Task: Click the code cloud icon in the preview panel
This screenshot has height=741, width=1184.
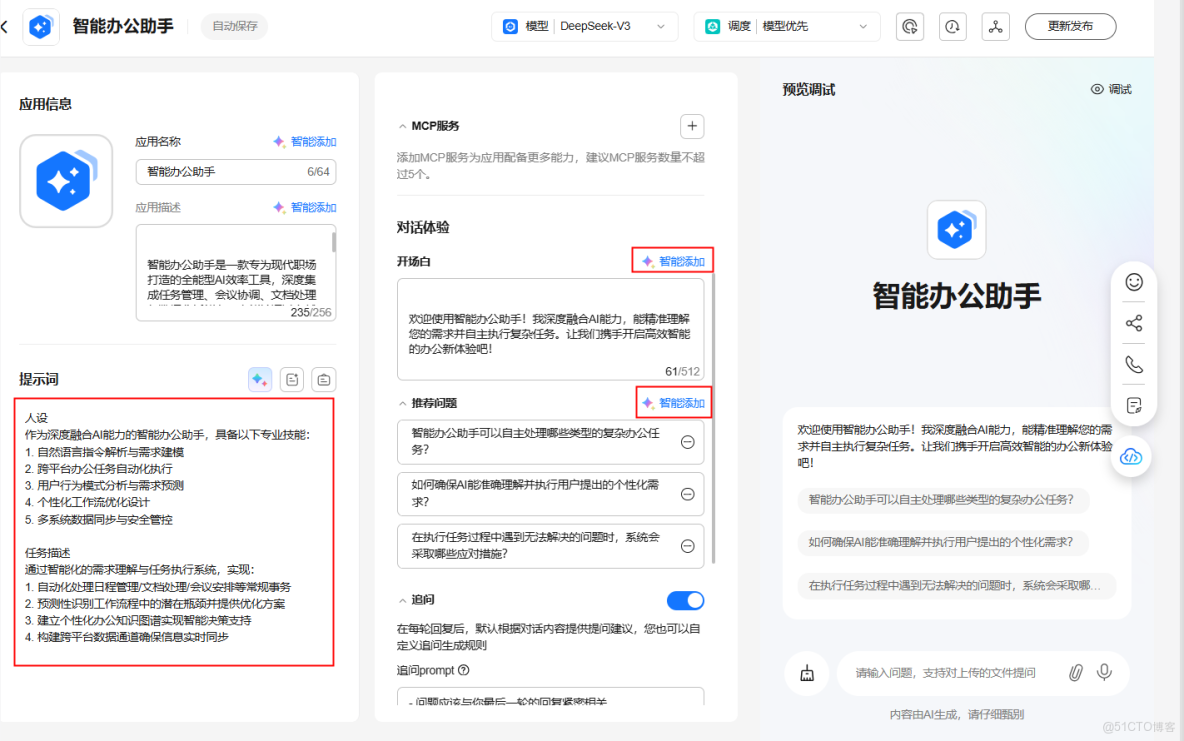Action: pos(1131,456)
